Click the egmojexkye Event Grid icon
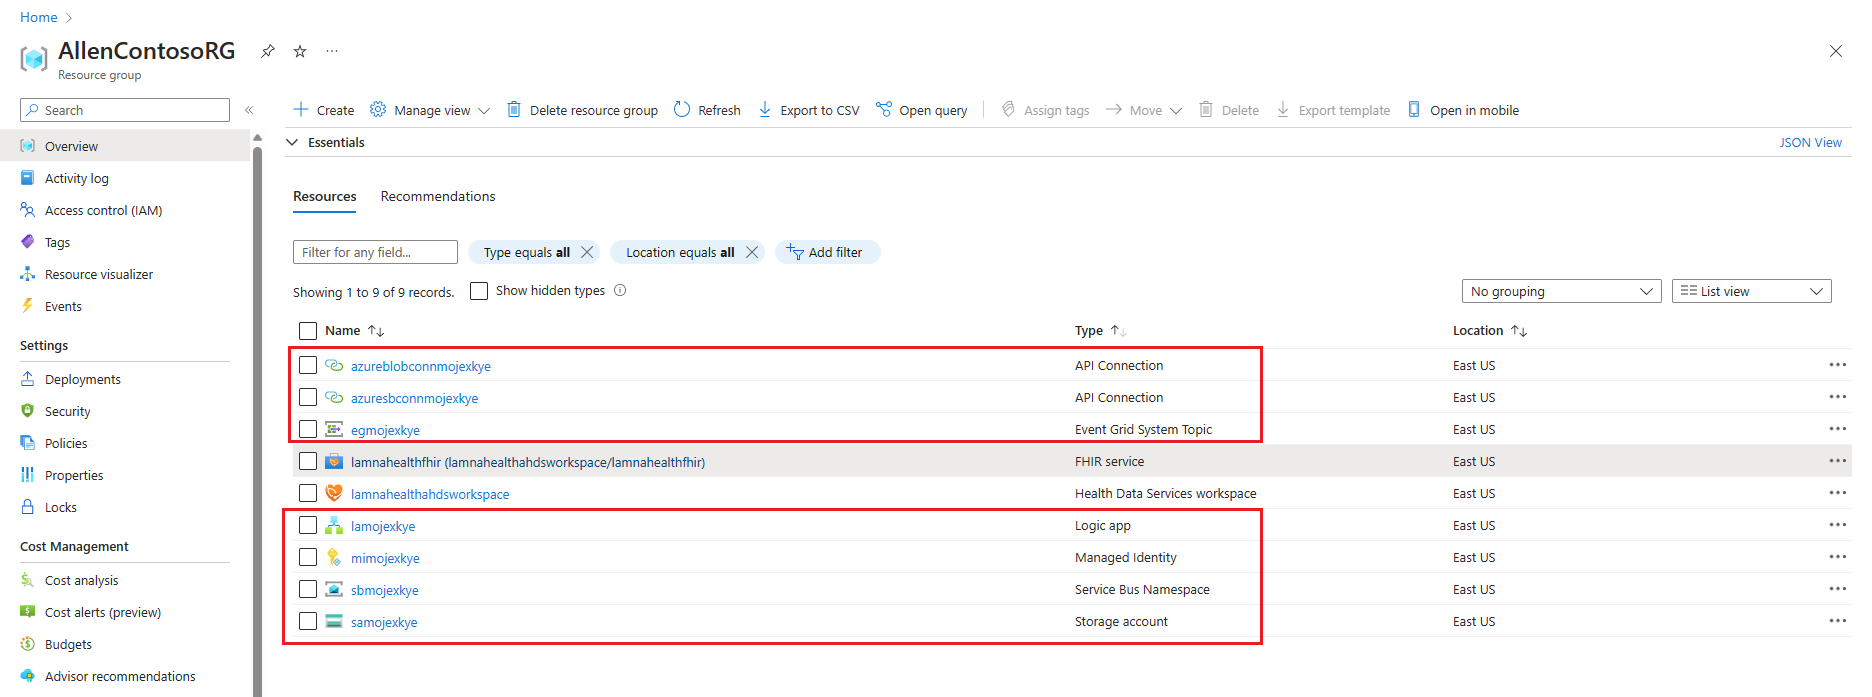The height and width of the screenshot is (697, 1872). coord(334,430)
